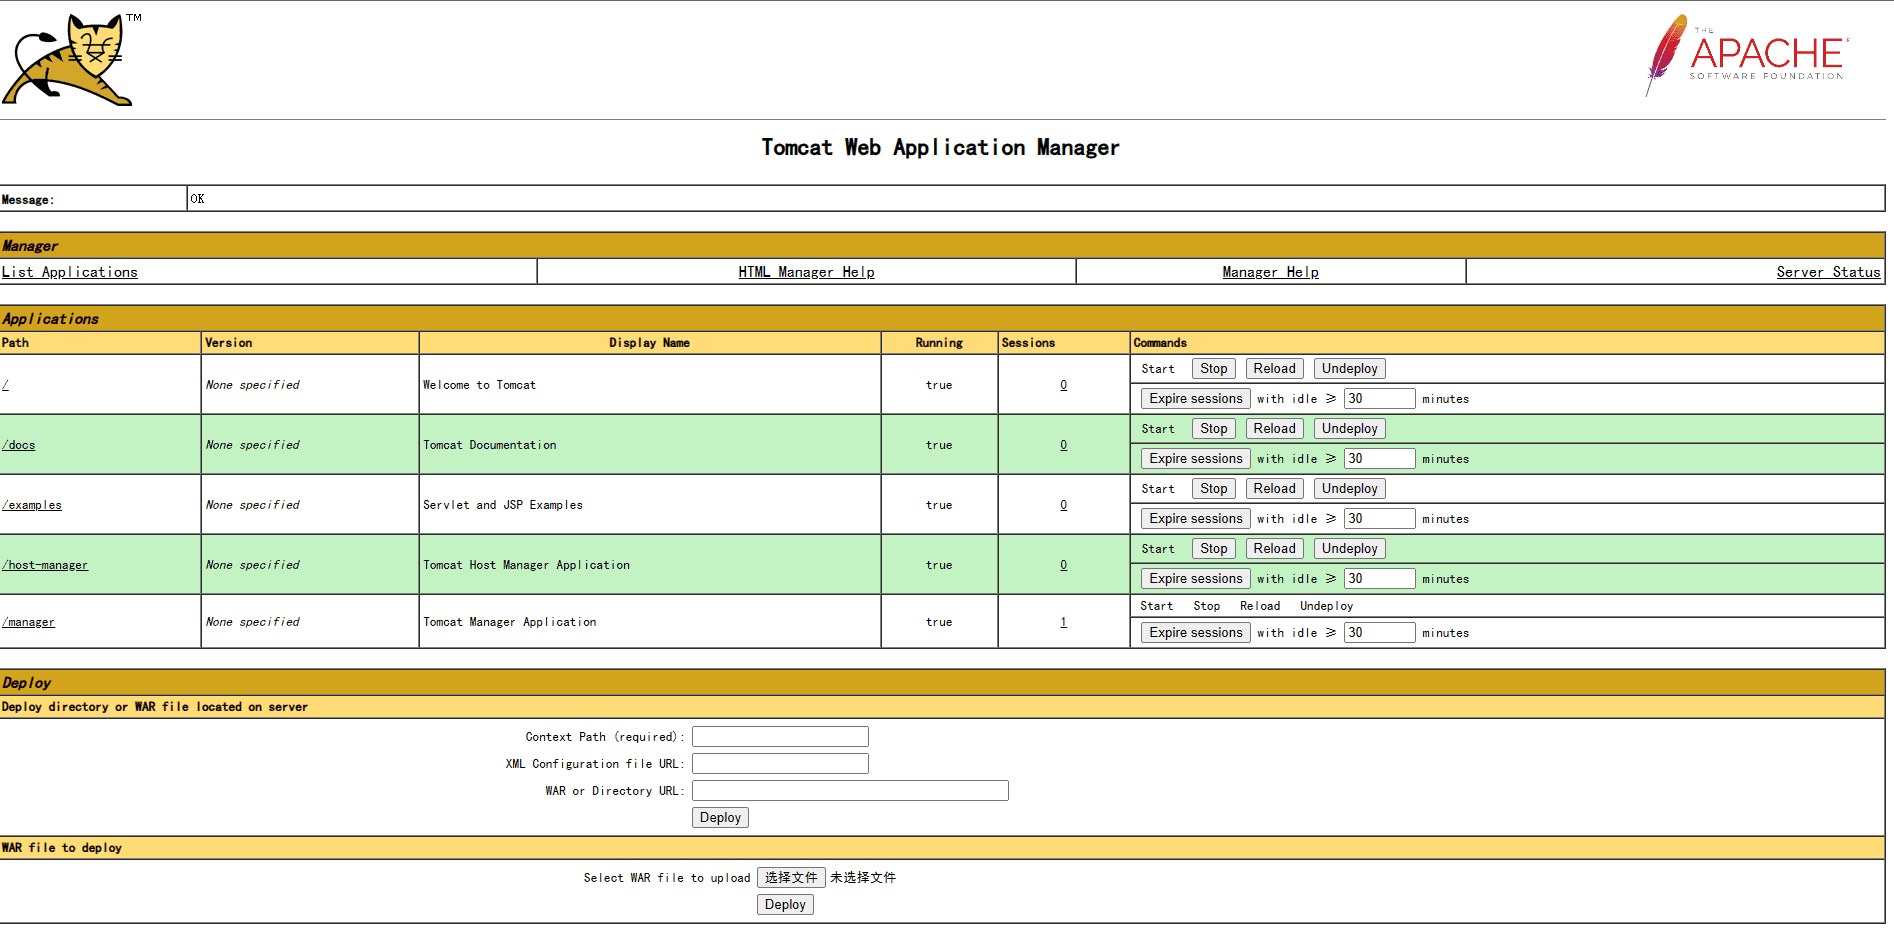Screen dimensions: 1894x928
Task: Click the Tomcat cat logo
Action: pos(70,60)
